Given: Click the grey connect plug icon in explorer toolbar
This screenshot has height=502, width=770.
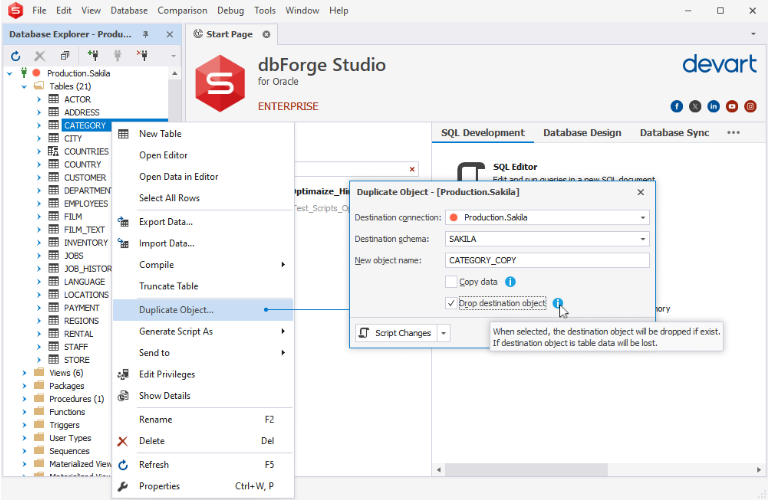Looking at the screenshot, I should (x=117, y=56).
